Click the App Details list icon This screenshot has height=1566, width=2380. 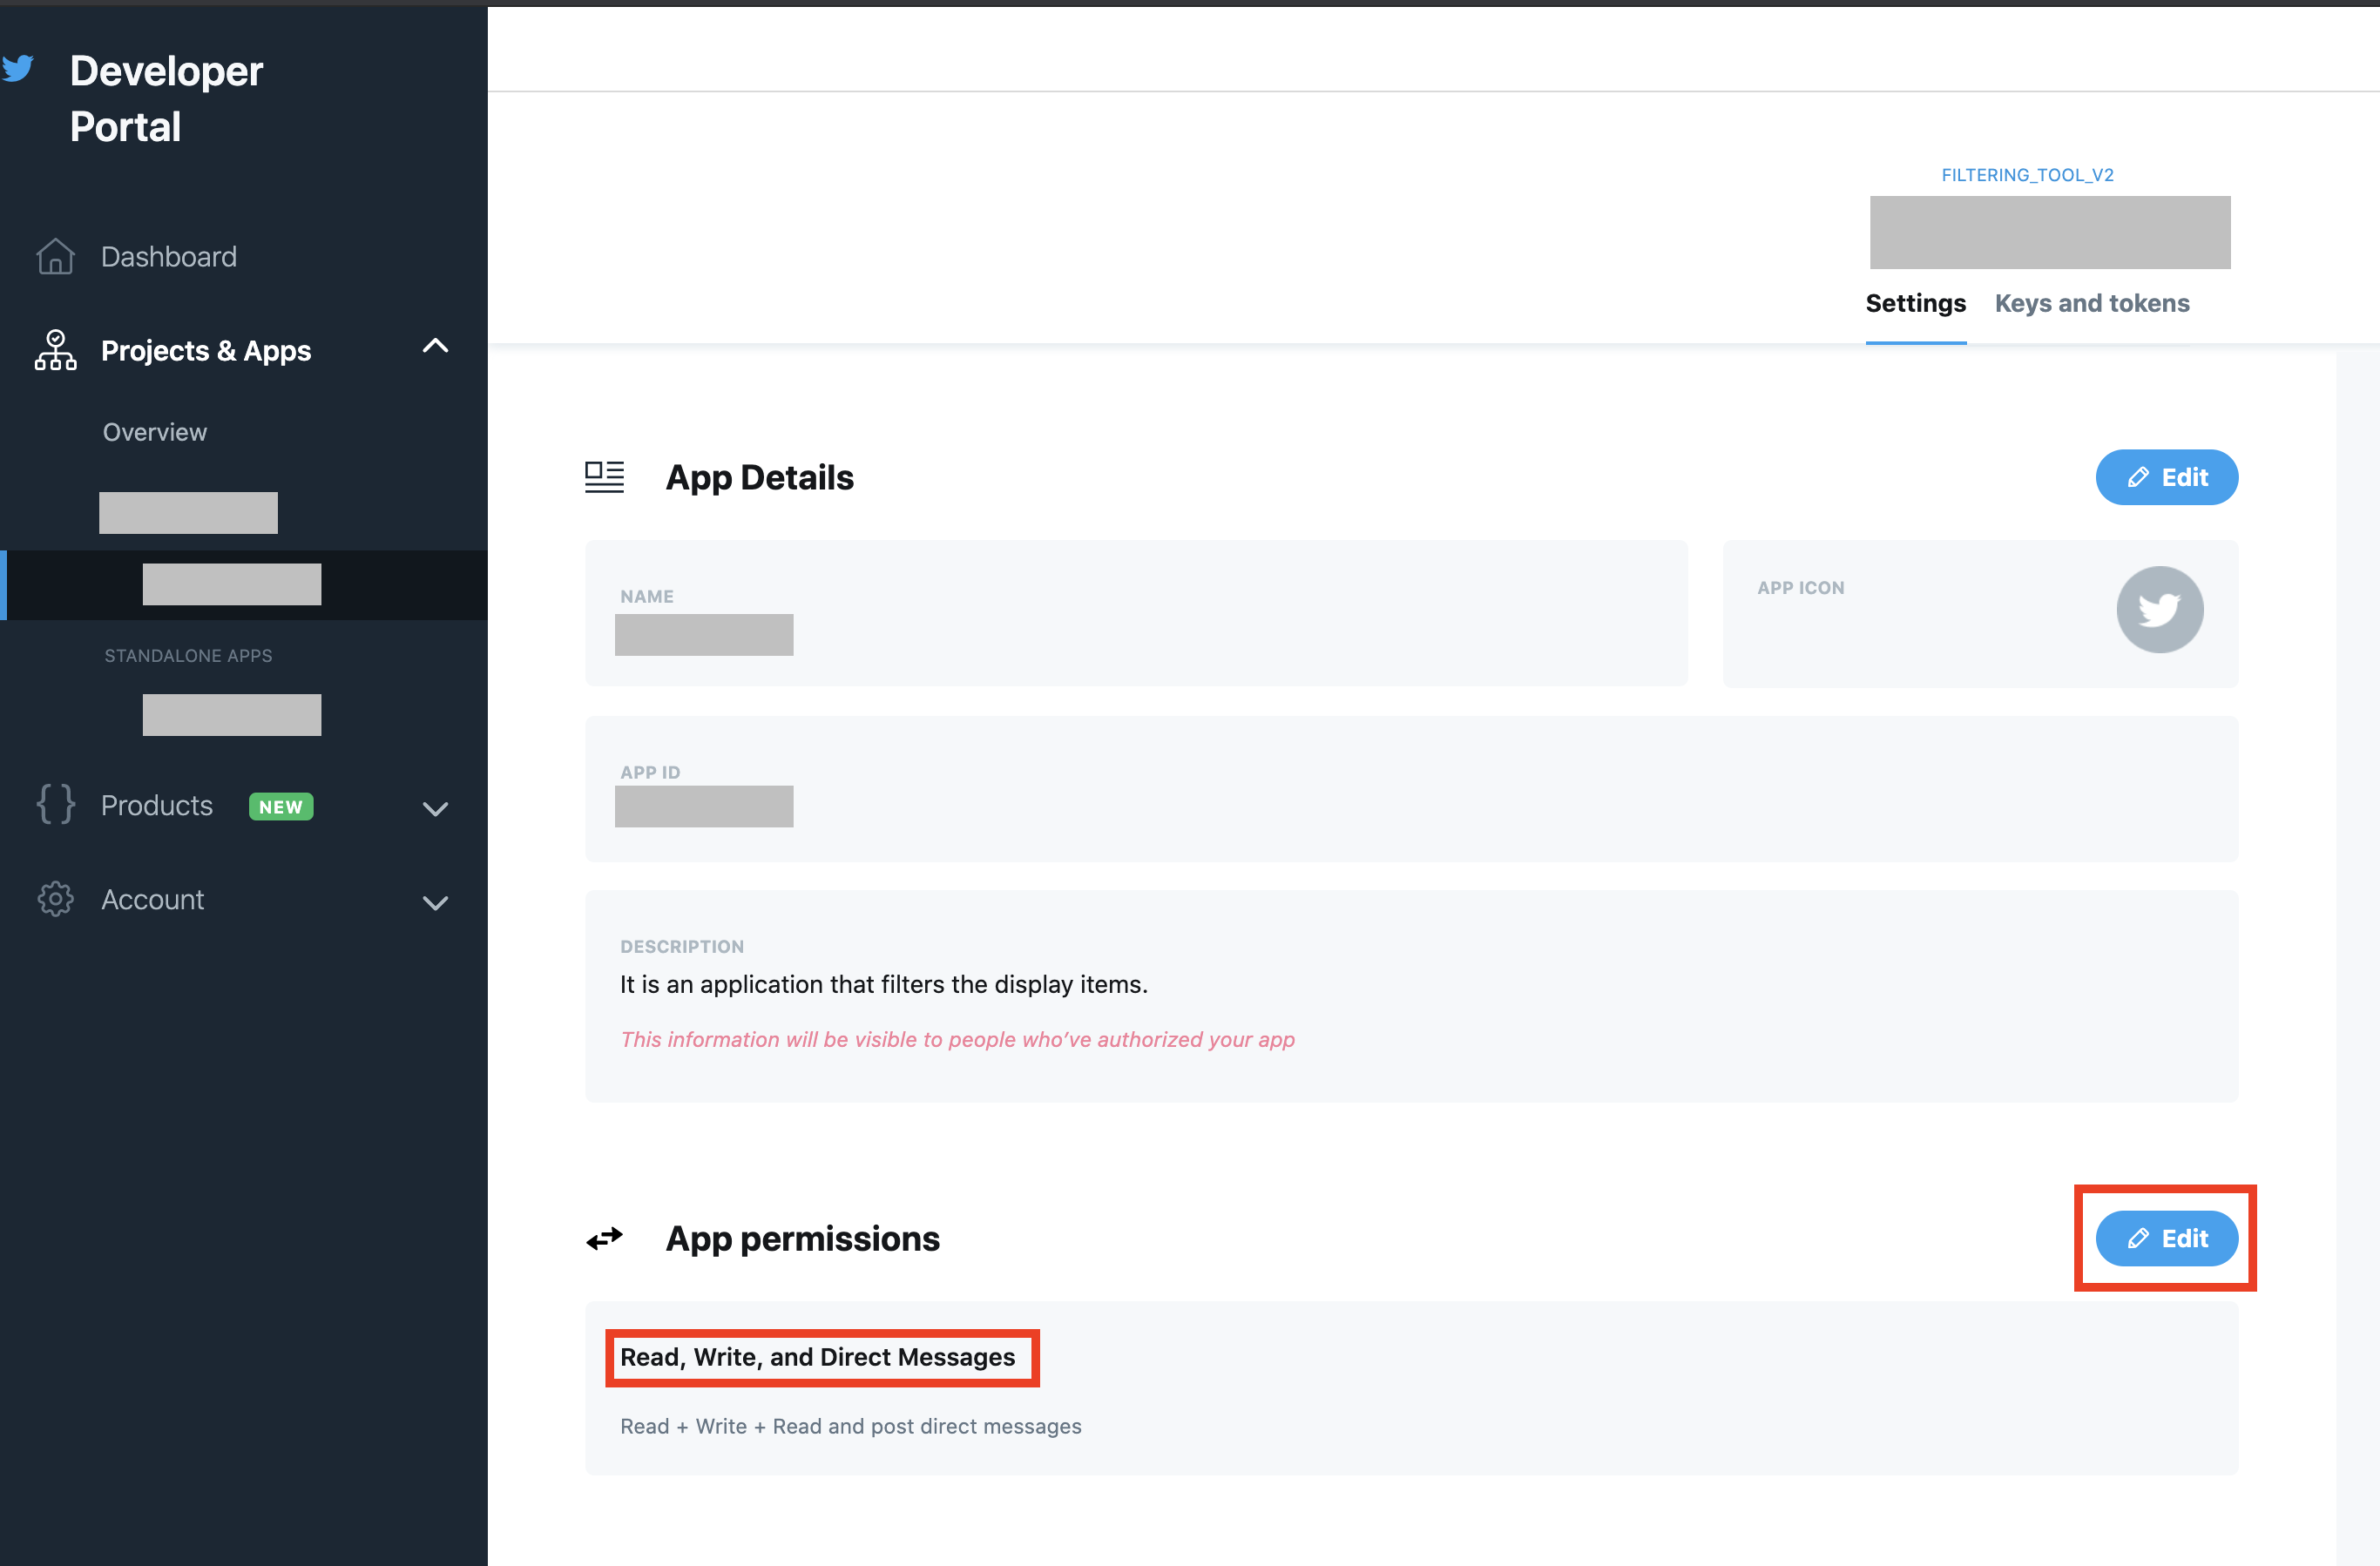pos(604,477)
